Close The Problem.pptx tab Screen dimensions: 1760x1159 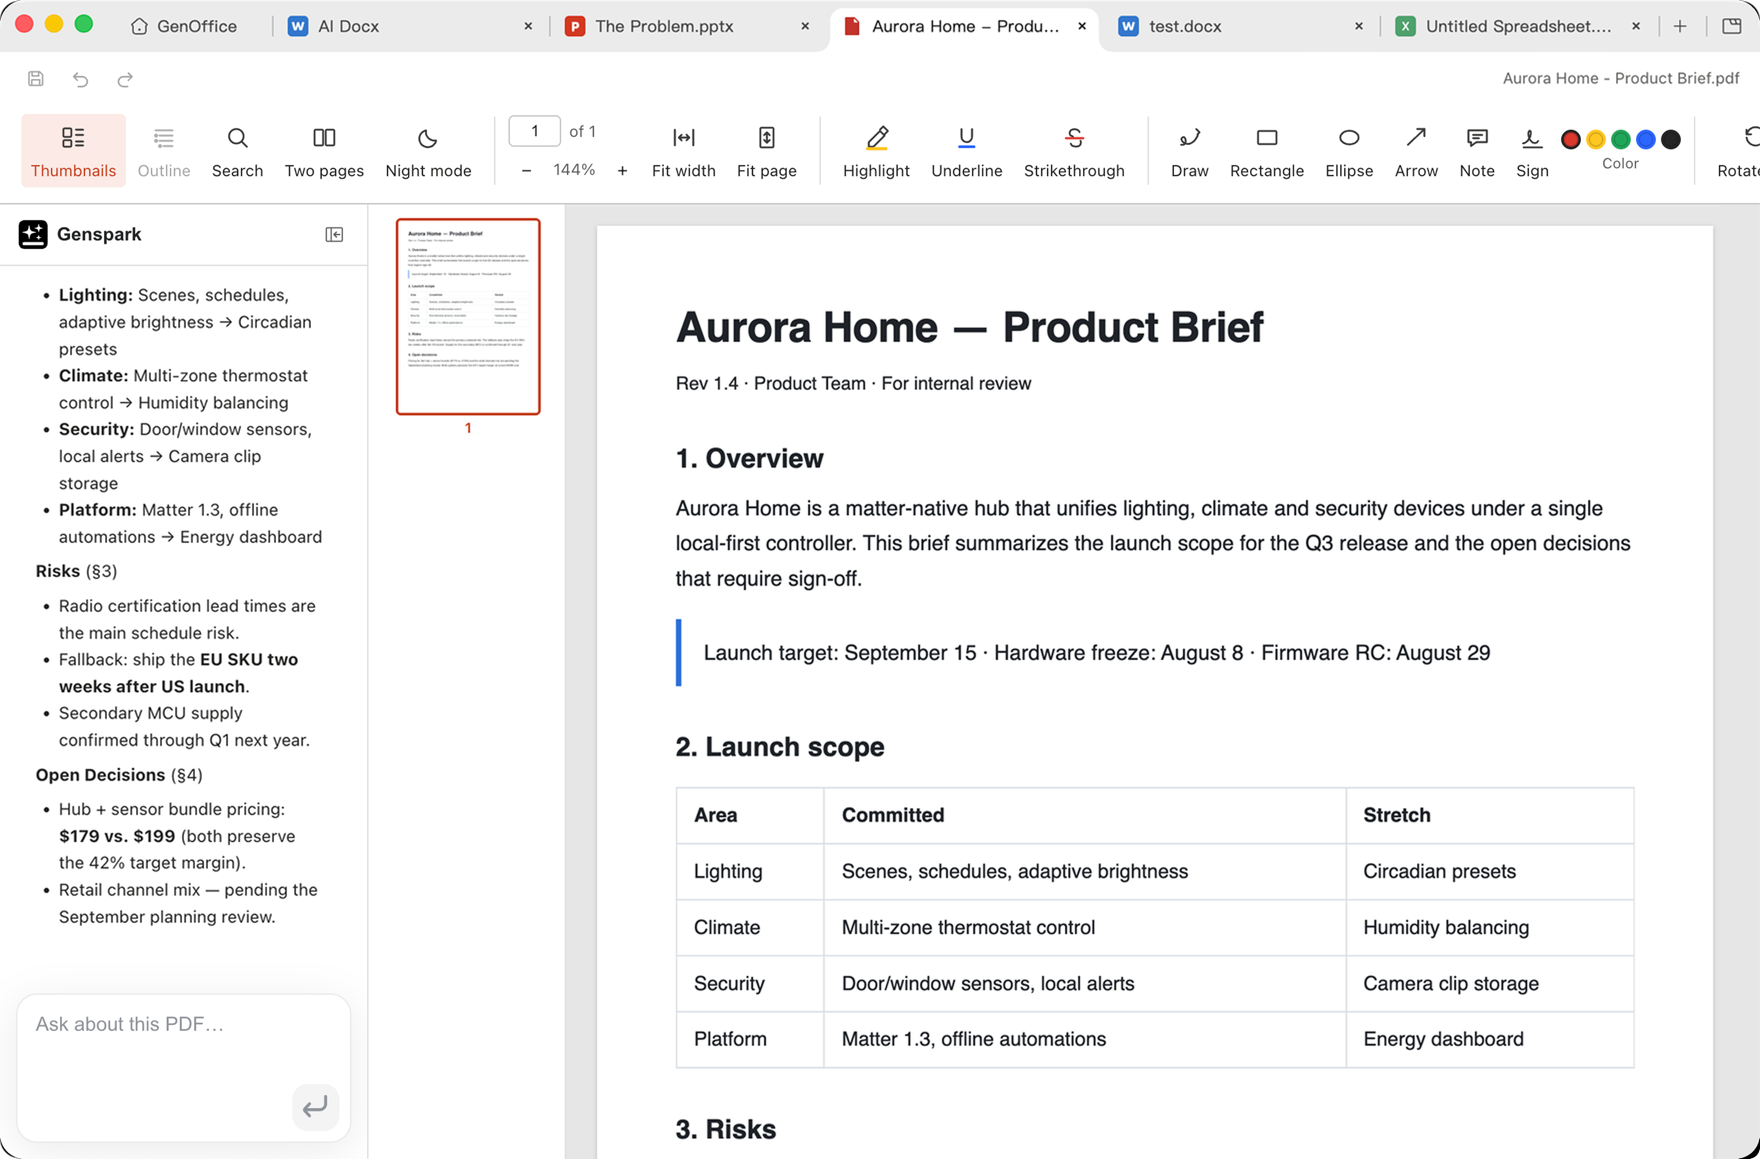805,26
